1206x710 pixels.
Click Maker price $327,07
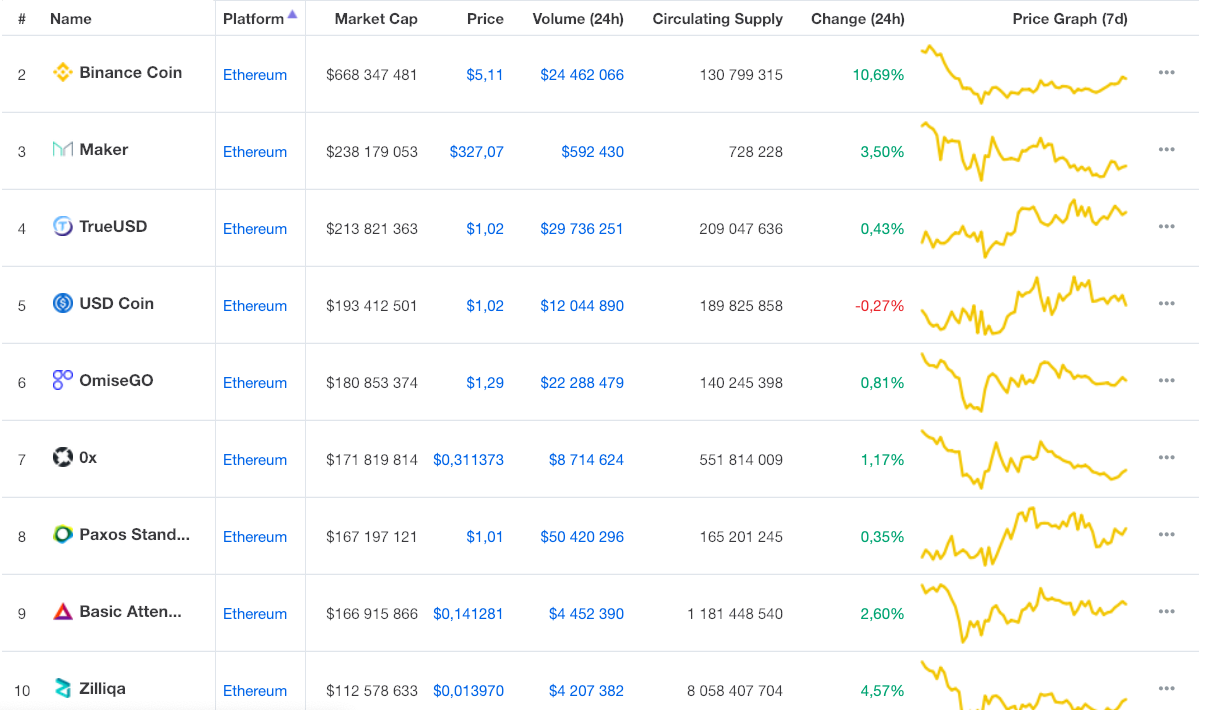pyautogui.click(x=477, y=152)
